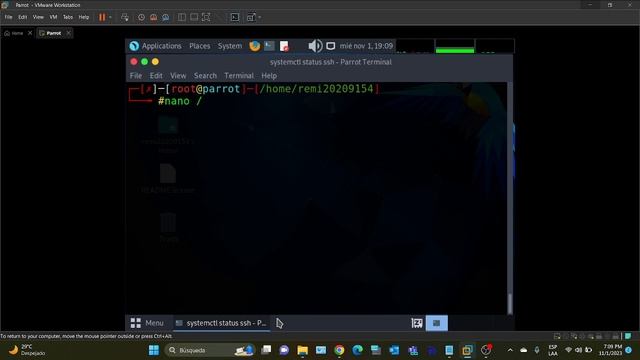Toggle the VMware thumbnail bar icon
The image size is (640, 360).
[x=194, y=17]
